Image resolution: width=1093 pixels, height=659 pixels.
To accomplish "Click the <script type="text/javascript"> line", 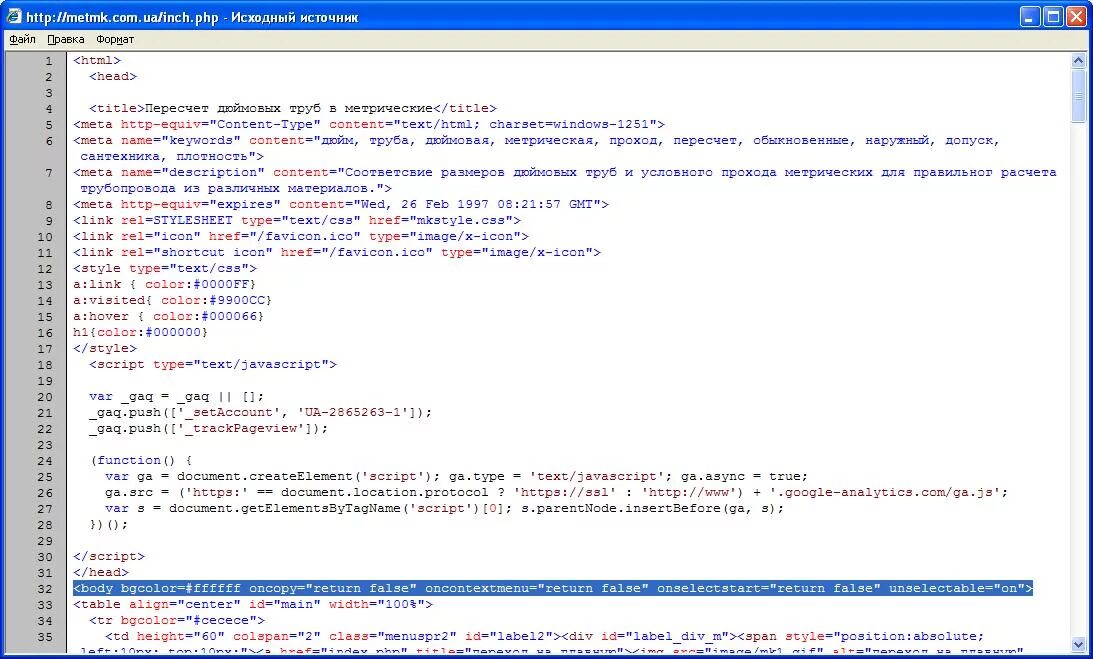I will point(213,365).
